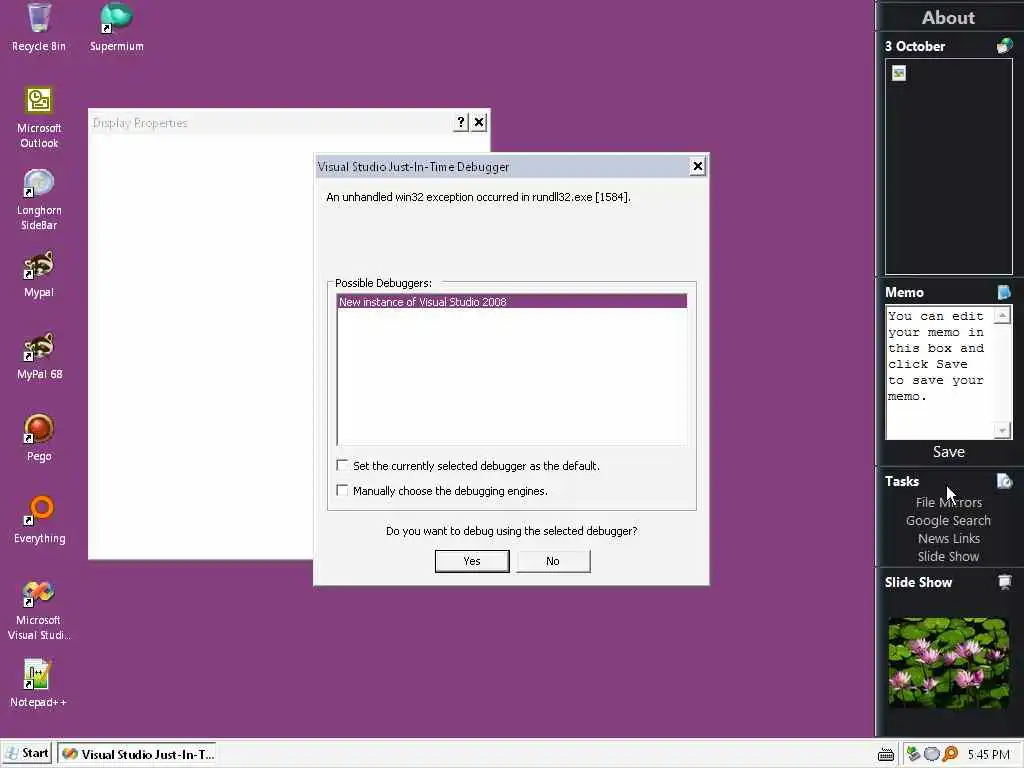
Task: Click the Visual Studio Just-In-Time taskbar button
Action: [137, 754]
